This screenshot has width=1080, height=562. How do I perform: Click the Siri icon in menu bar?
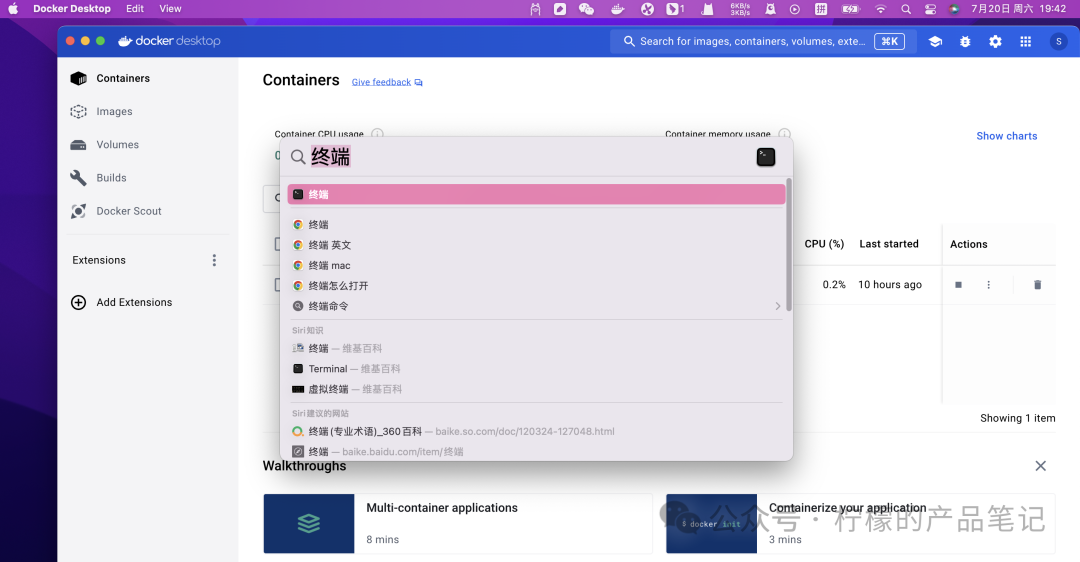(x=954, y=9)
